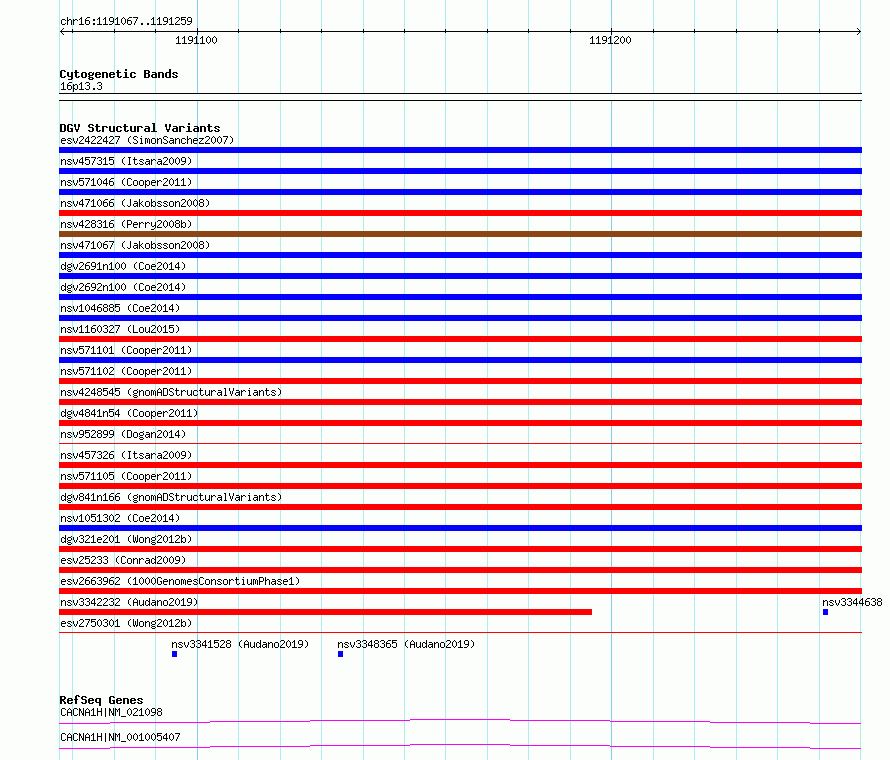Select the nsv457315 (Itsara2009) variant label
This screenshot has height=760, width=890.
(126, 161)
